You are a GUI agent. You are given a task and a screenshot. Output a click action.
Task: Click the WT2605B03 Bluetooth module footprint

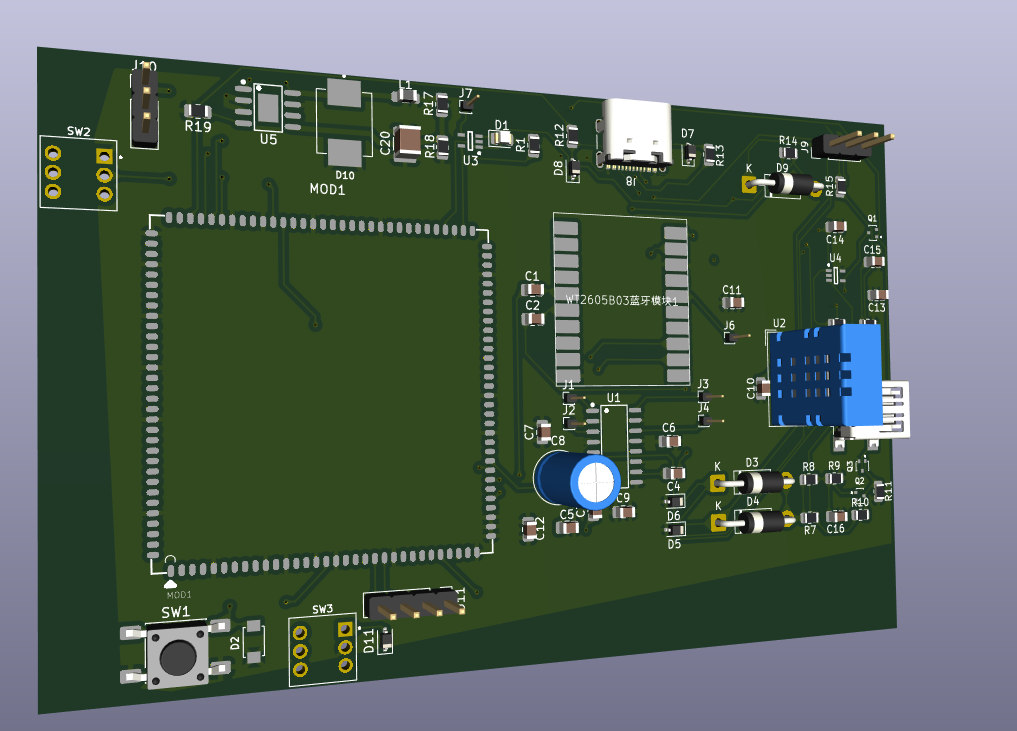[x=622, y=300]
